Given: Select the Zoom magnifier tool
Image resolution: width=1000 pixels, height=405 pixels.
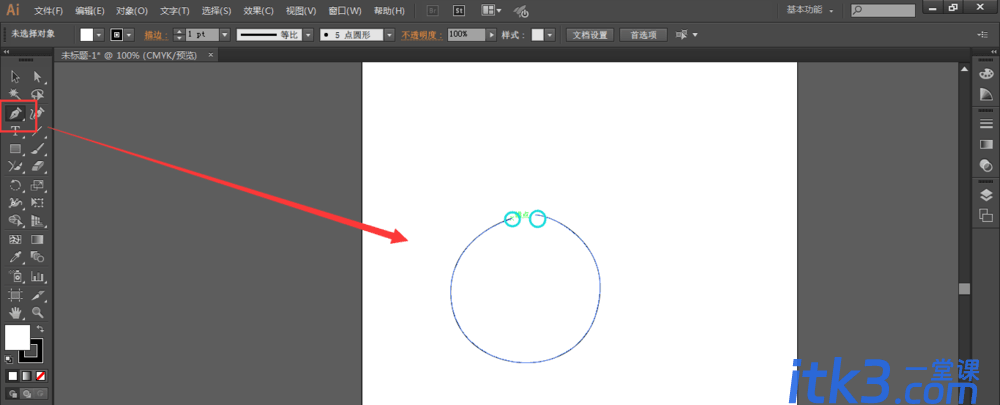Looking at the screenshot, I should pos(37,313).
